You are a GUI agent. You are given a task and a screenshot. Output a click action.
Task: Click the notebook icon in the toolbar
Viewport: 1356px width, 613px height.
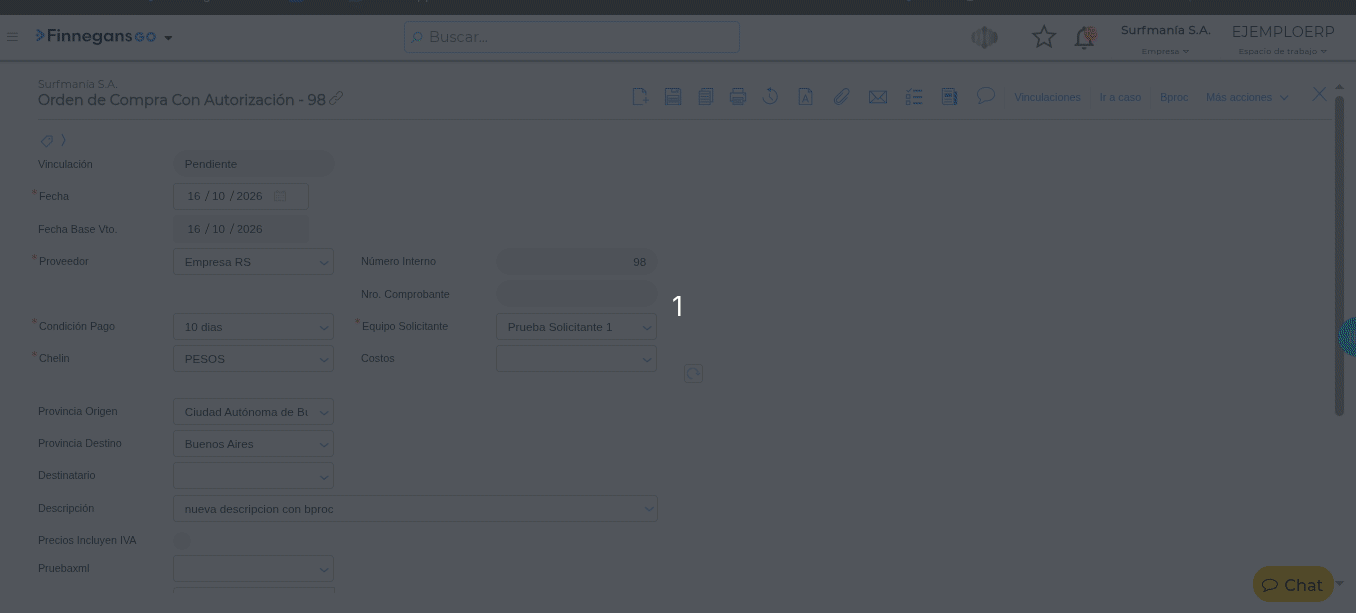tap(949, 97)
